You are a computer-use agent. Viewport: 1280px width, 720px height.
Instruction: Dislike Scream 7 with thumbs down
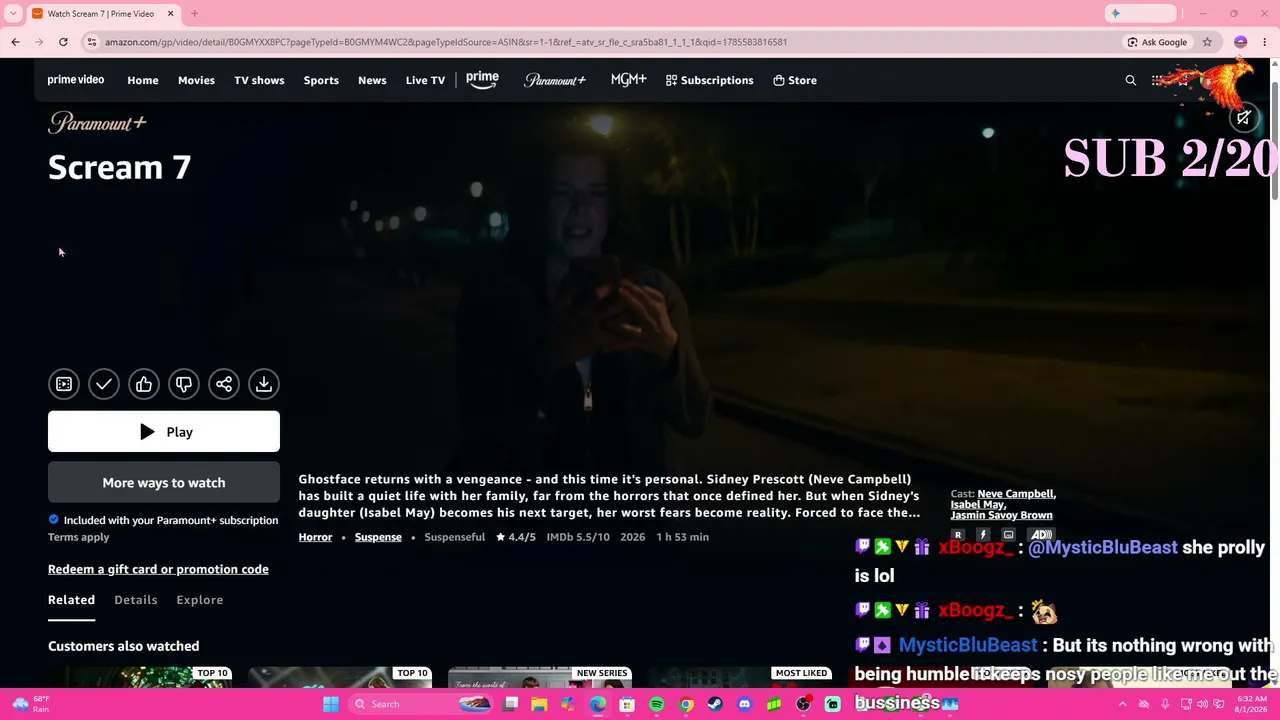tap(184, 384)
